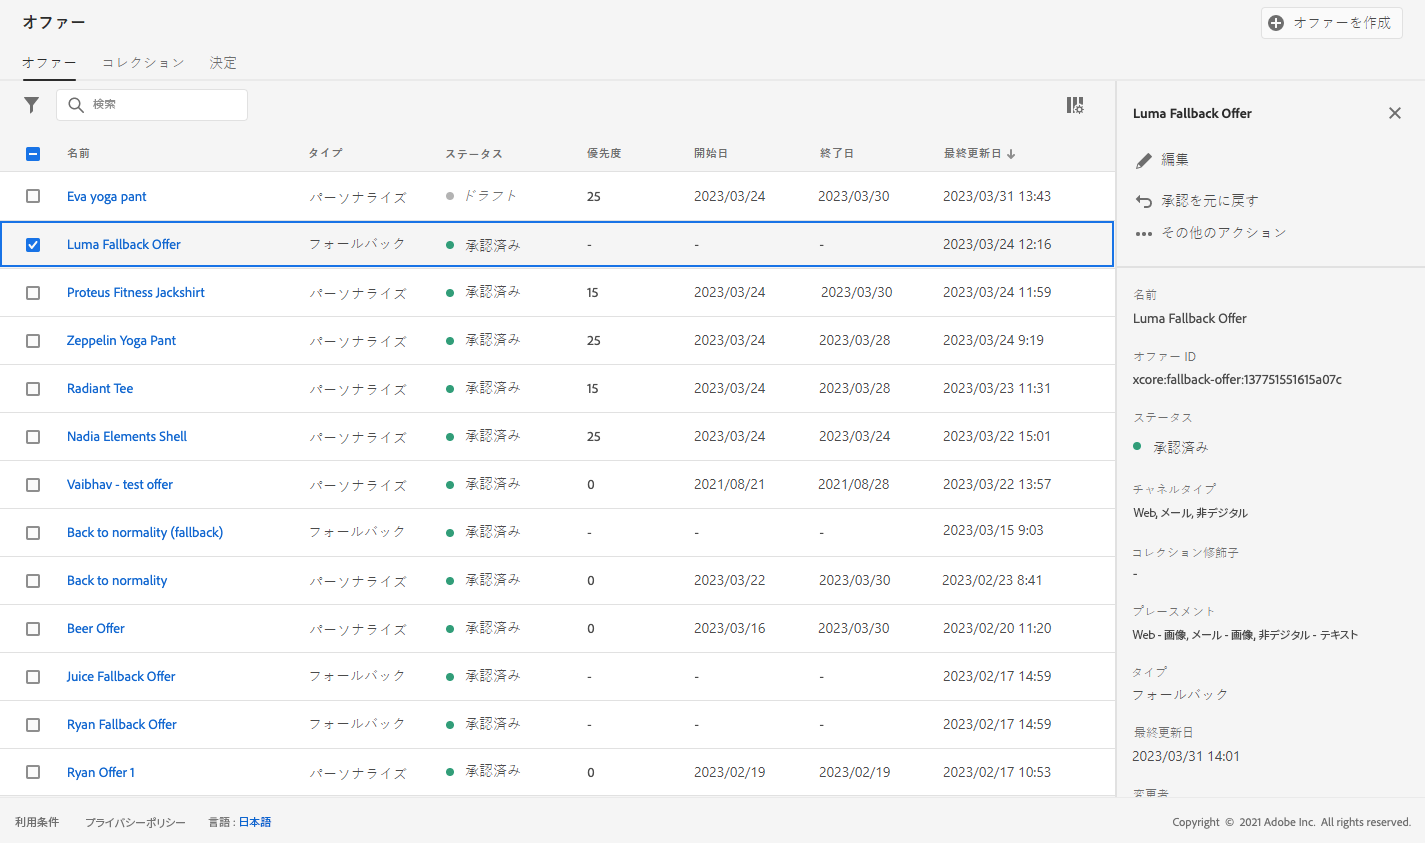Sort by the 名前 column header
The width and height of the screenshot is (1425, 843).
tap(78, 154)
